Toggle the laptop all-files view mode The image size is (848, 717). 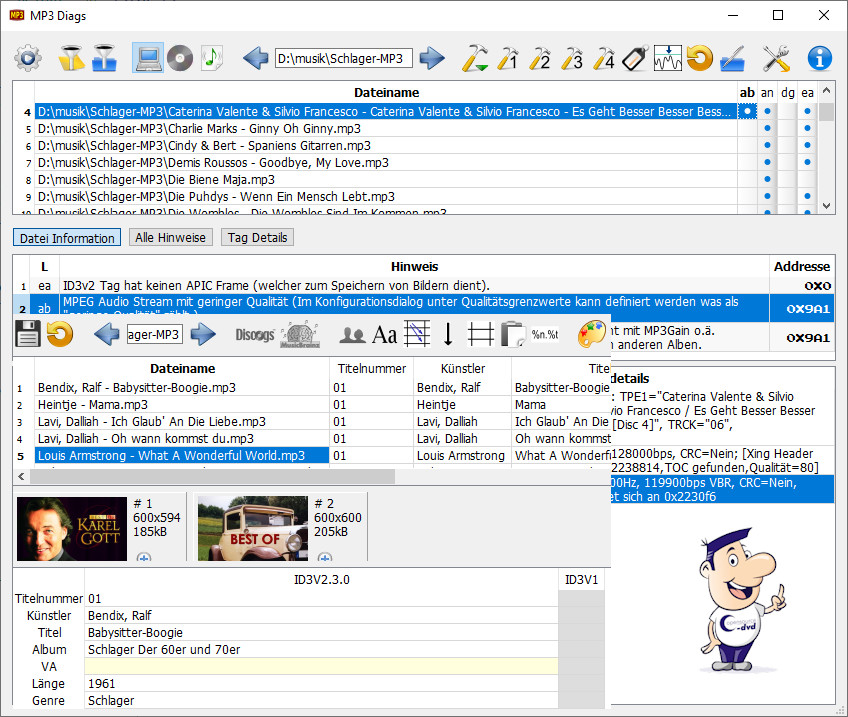(148, 58)
